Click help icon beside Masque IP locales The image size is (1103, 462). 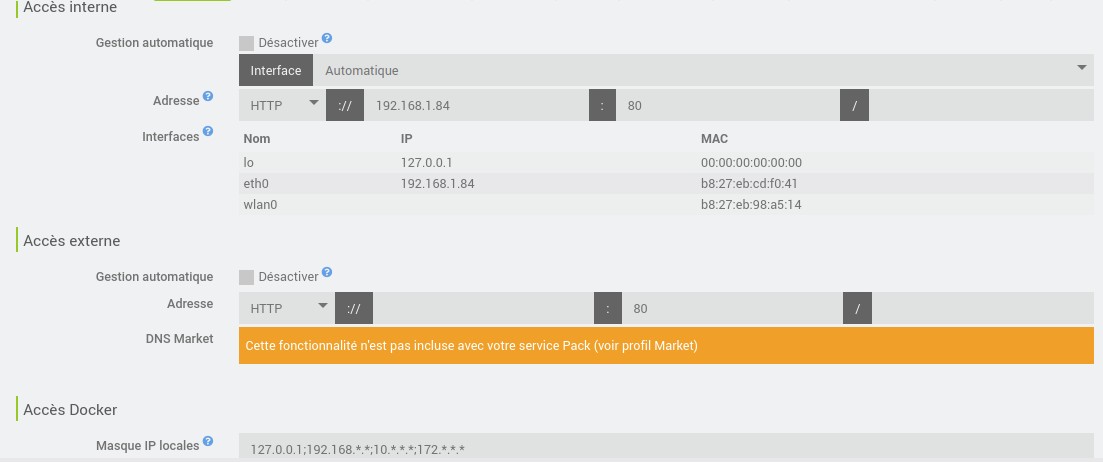click(208, 442)
